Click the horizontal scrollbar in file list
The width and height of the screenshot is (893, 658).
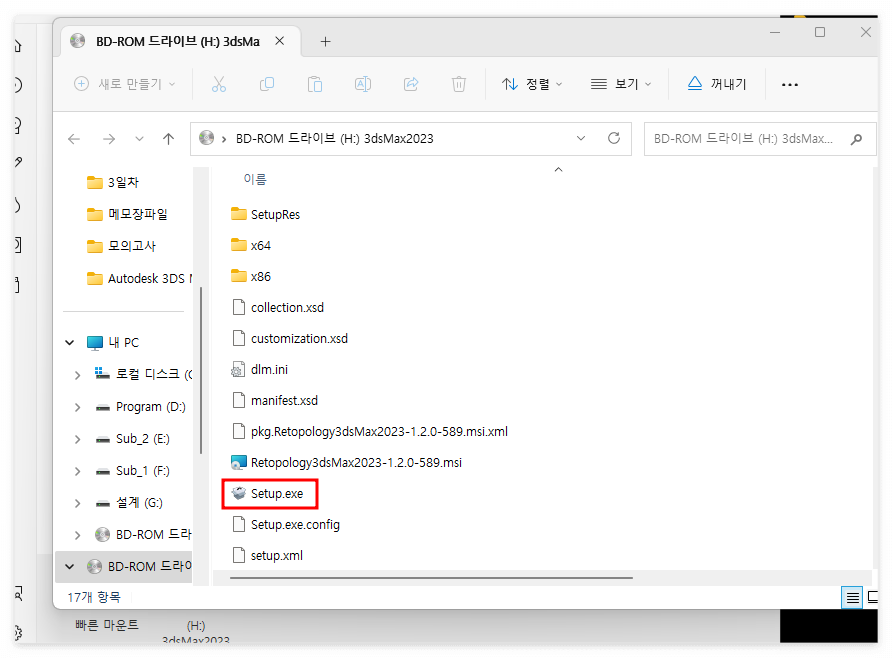[x=431, y=578]
